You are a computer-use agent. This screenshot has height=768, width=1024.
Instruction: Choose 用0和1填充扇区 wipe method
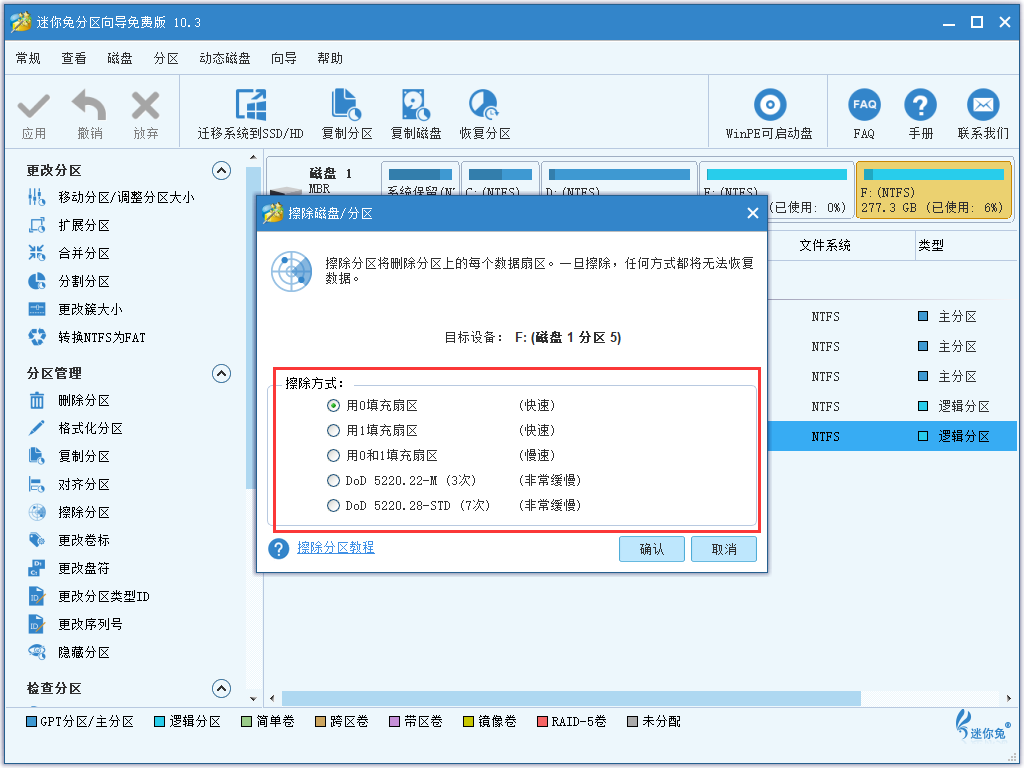pos(333,455)
